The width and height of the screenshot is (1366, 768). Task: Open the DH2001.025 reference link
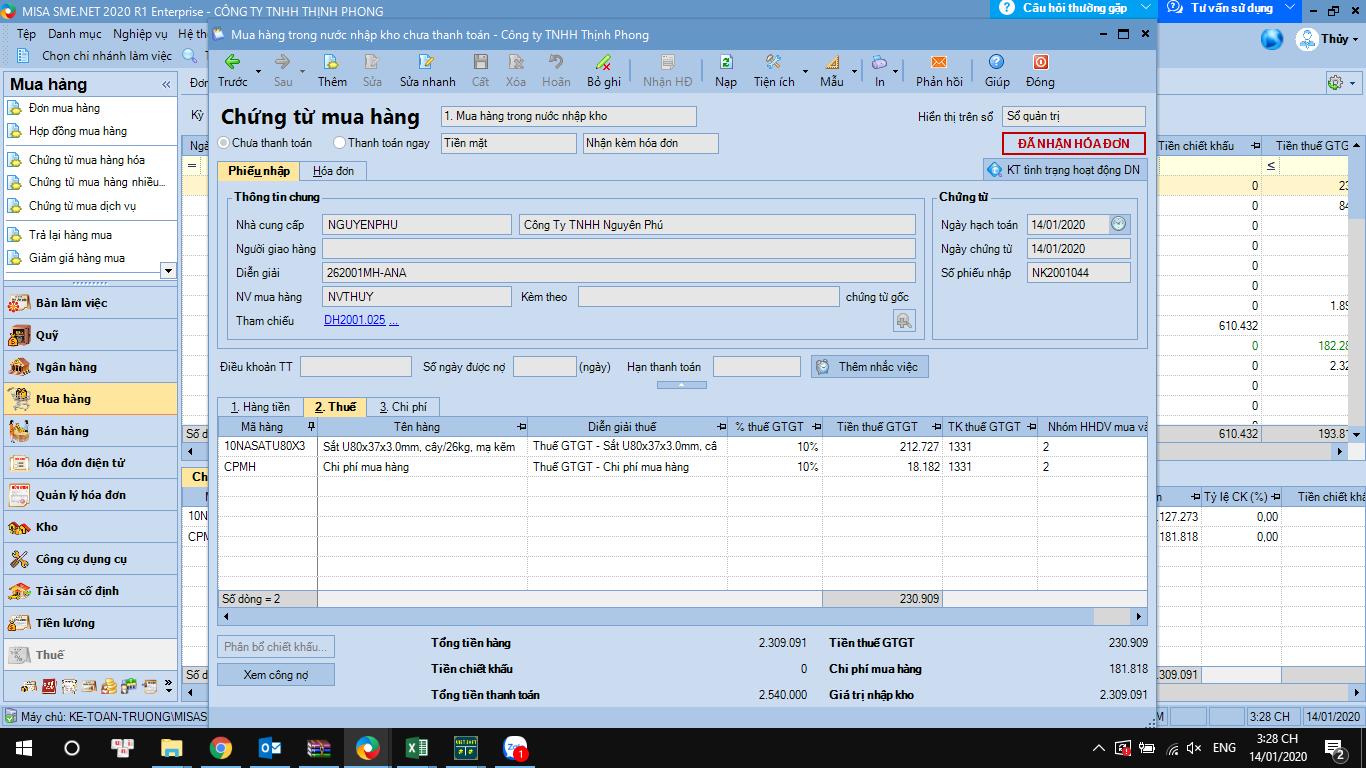[354, 320]
